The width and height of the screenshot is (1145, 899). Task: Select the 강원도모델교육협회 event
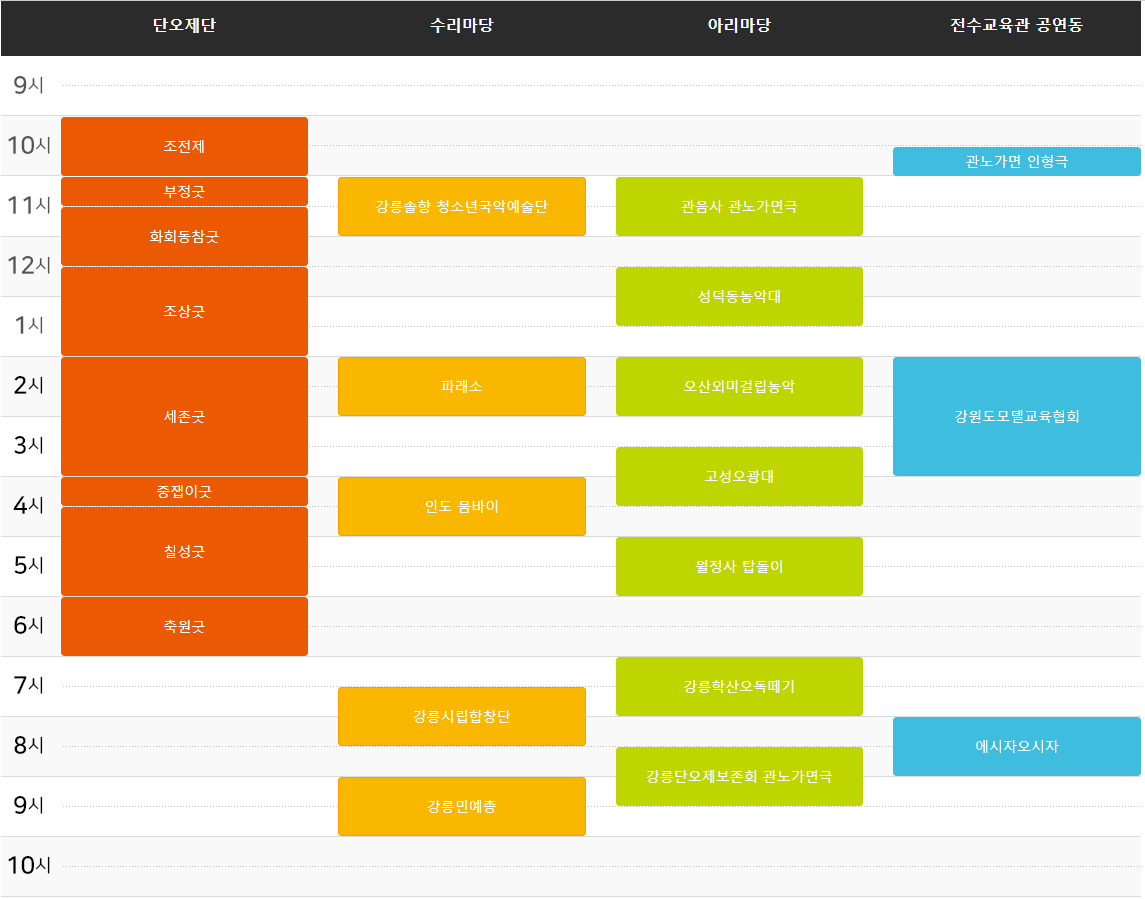coord(1016,416)
